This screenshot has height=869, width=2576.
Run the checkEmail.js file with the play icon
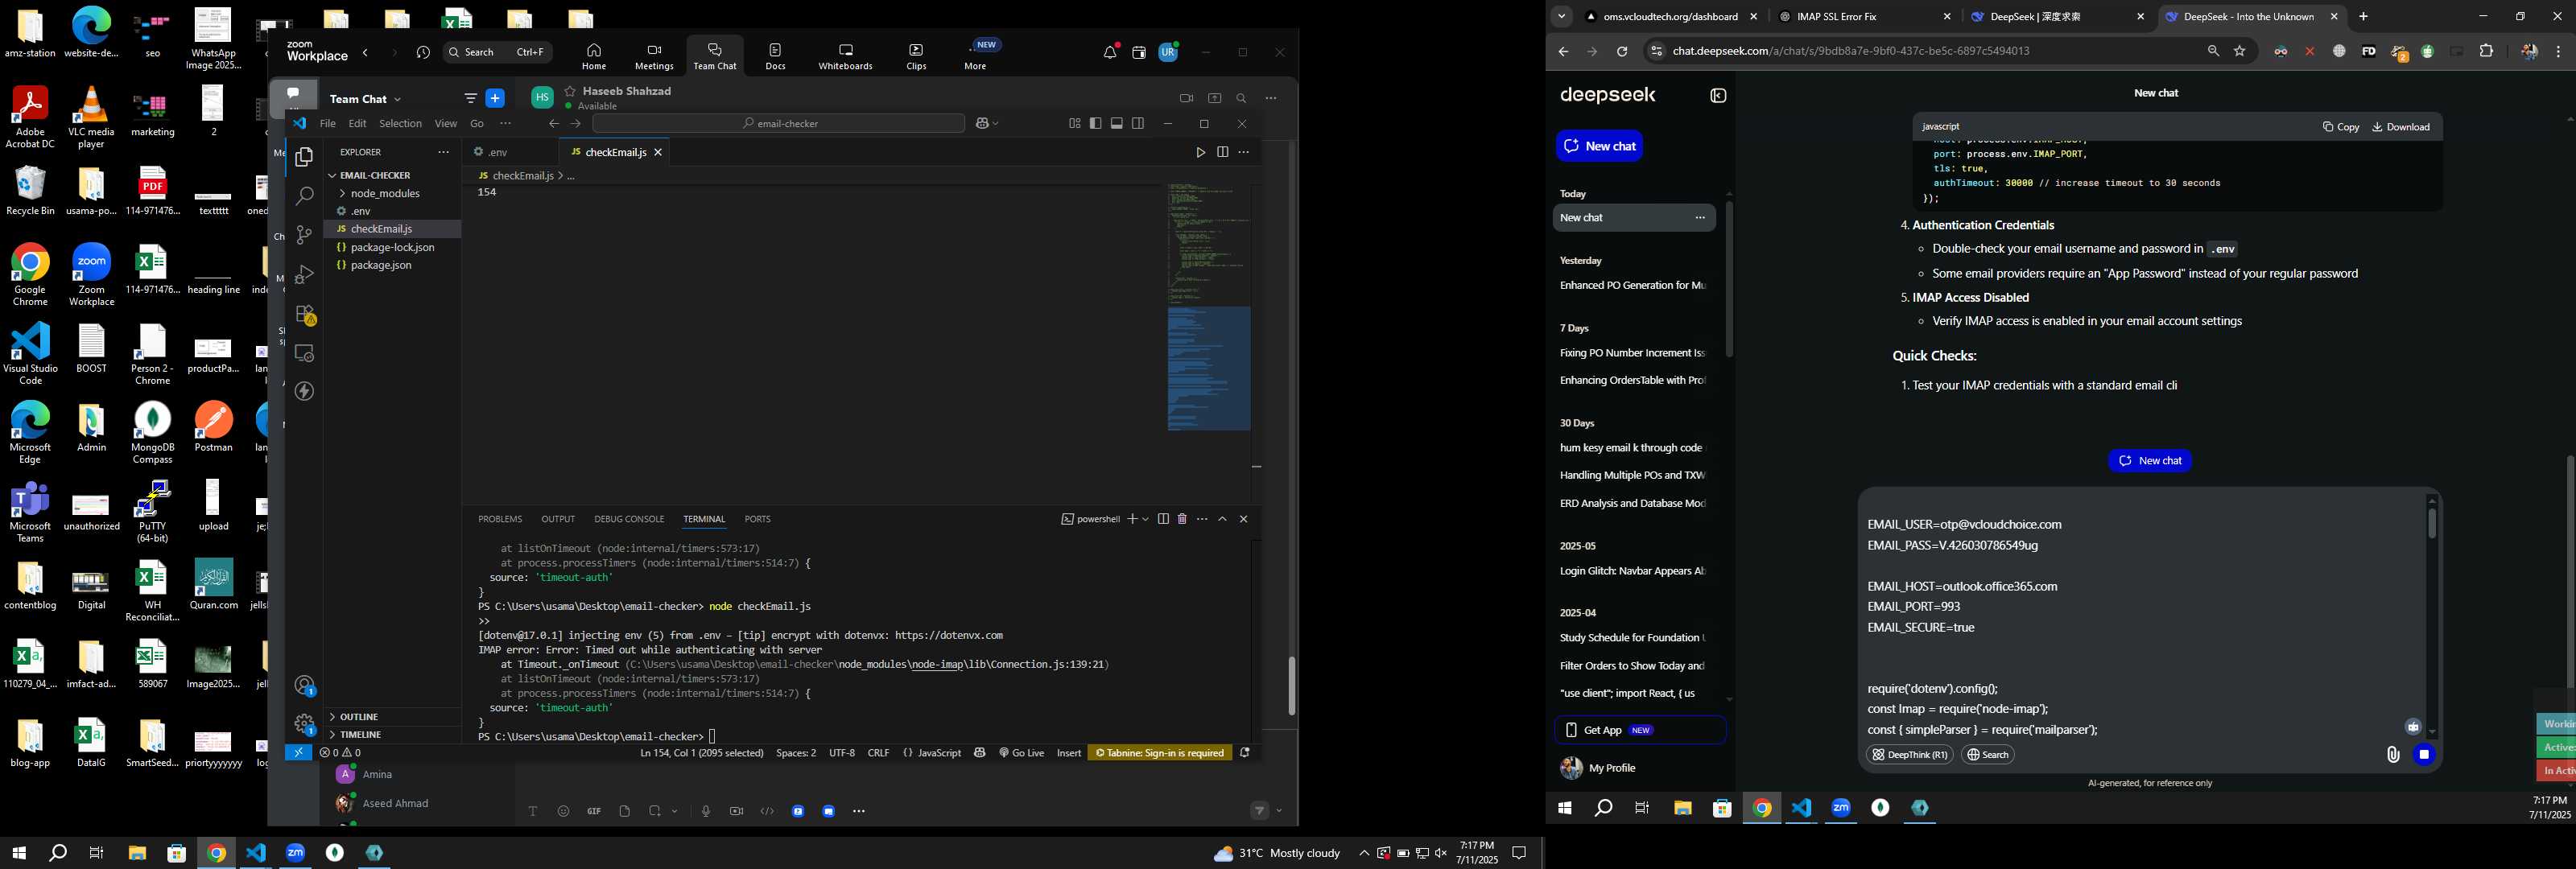tap(1200, 152)
